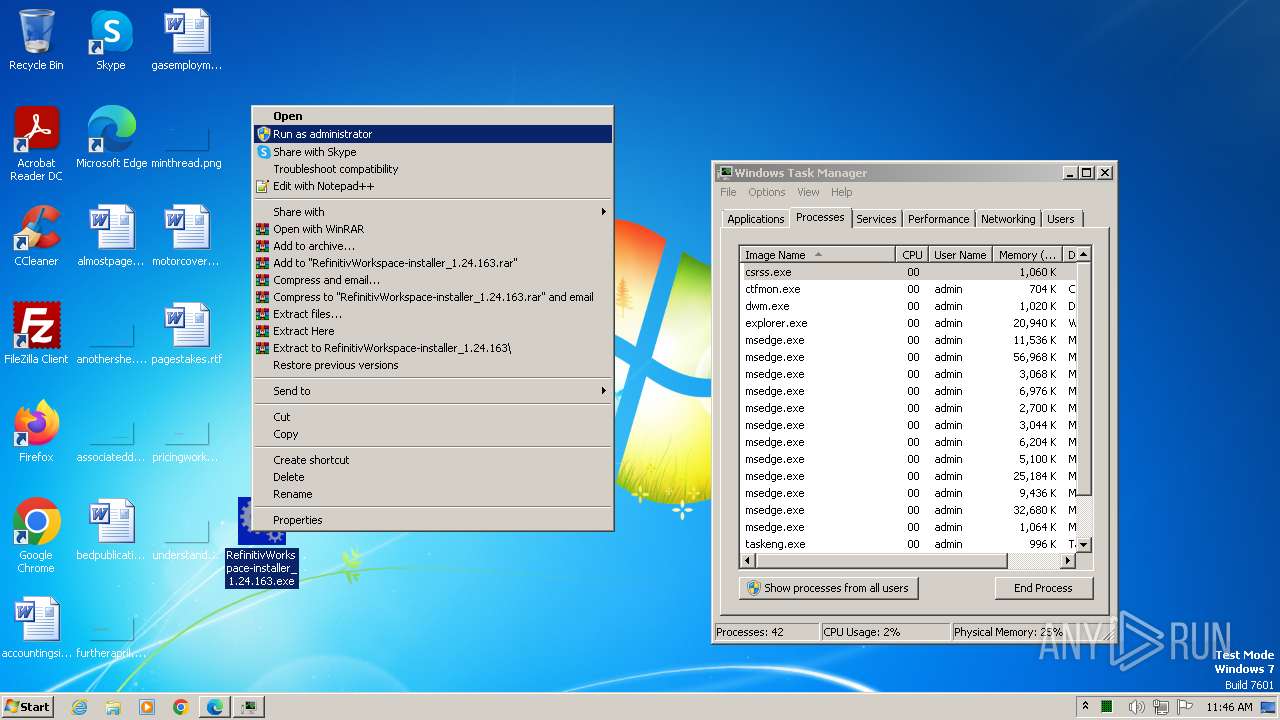This screenshot has width=1280, height=720.
Task: Choose Cut in context menu
Action: 432,417
